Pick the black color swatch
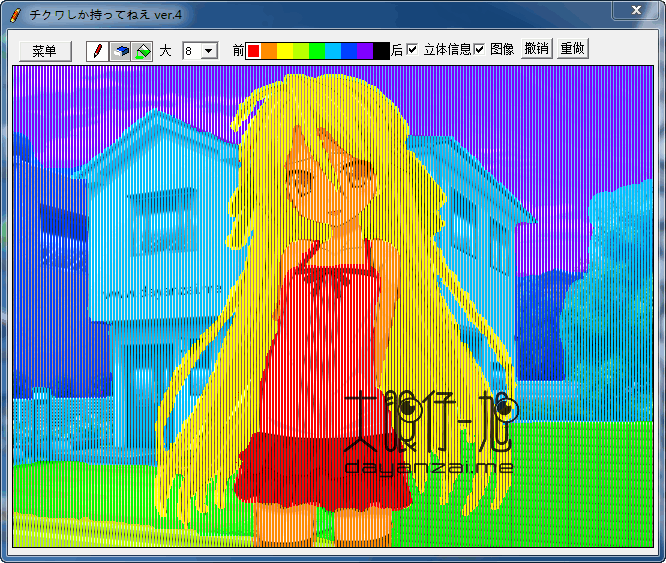The width and height of the screenshot is (666, 563). (381, 51)
